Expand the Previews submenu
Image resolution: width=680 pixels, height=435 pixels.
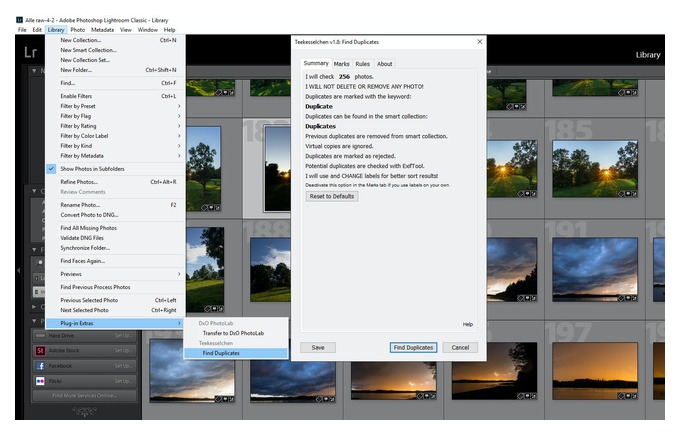tap(115, 274)
